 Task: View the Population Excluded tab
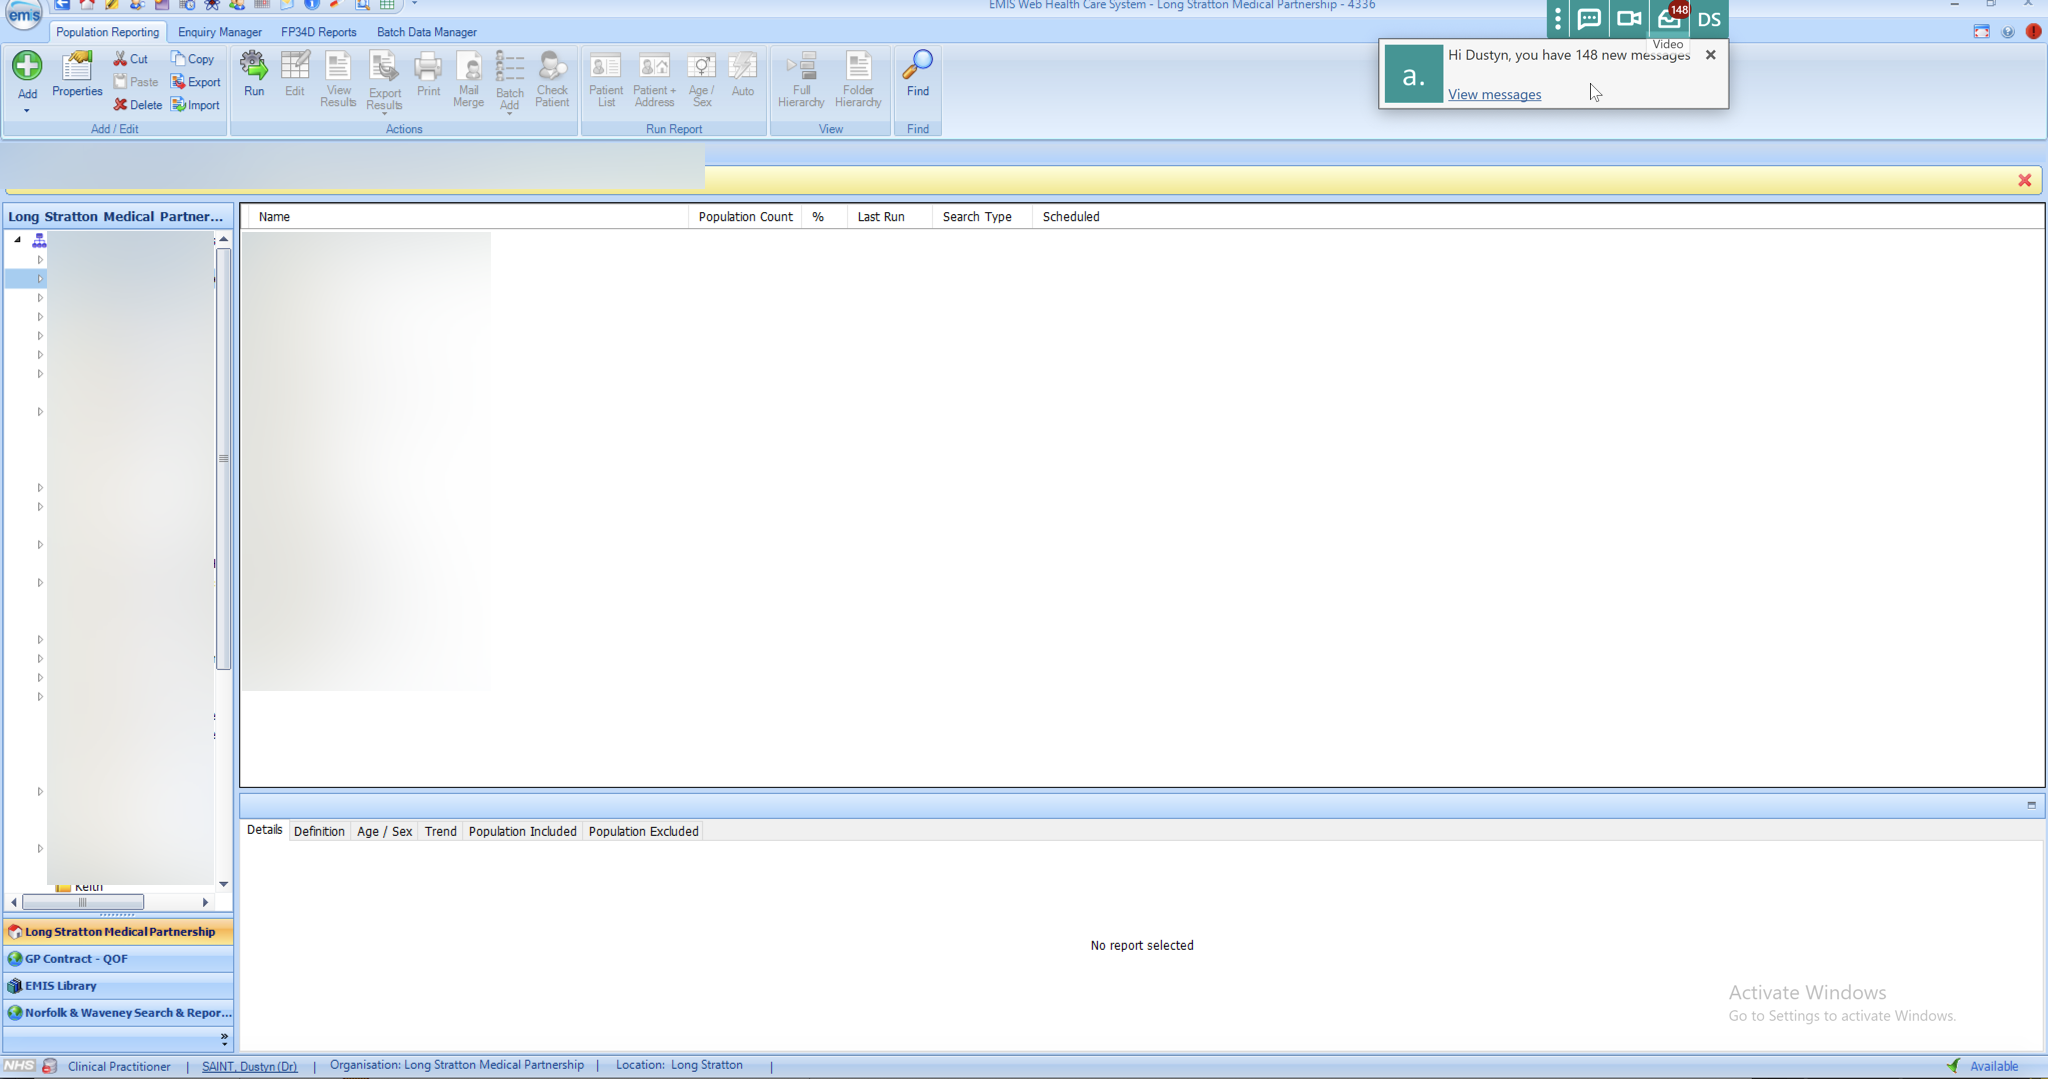tap(643, 831)
